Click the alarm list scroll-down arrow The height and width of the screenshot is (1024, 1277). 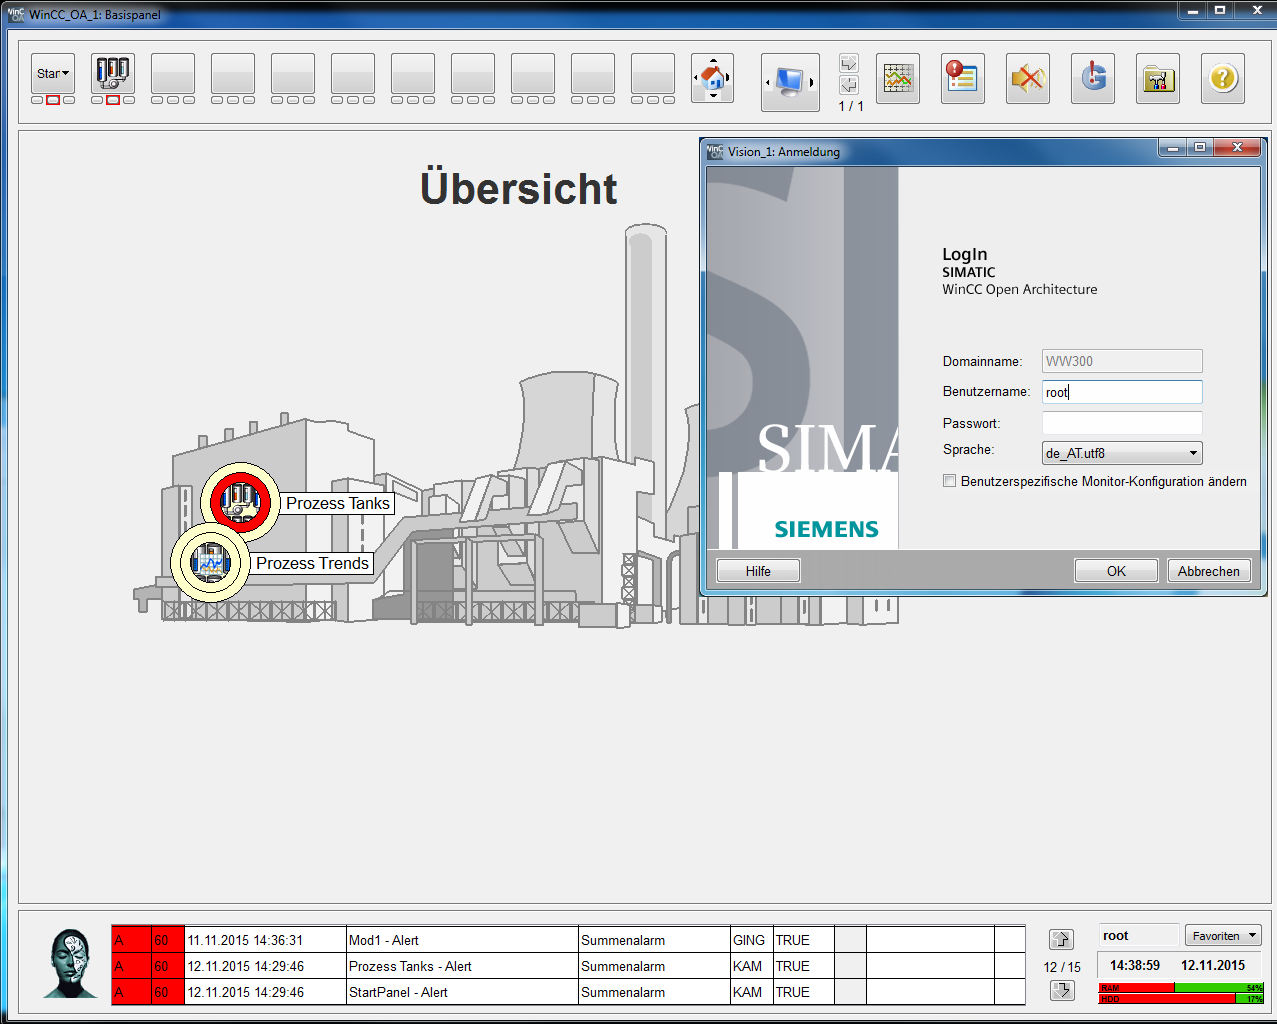(x=1061, y=990)
